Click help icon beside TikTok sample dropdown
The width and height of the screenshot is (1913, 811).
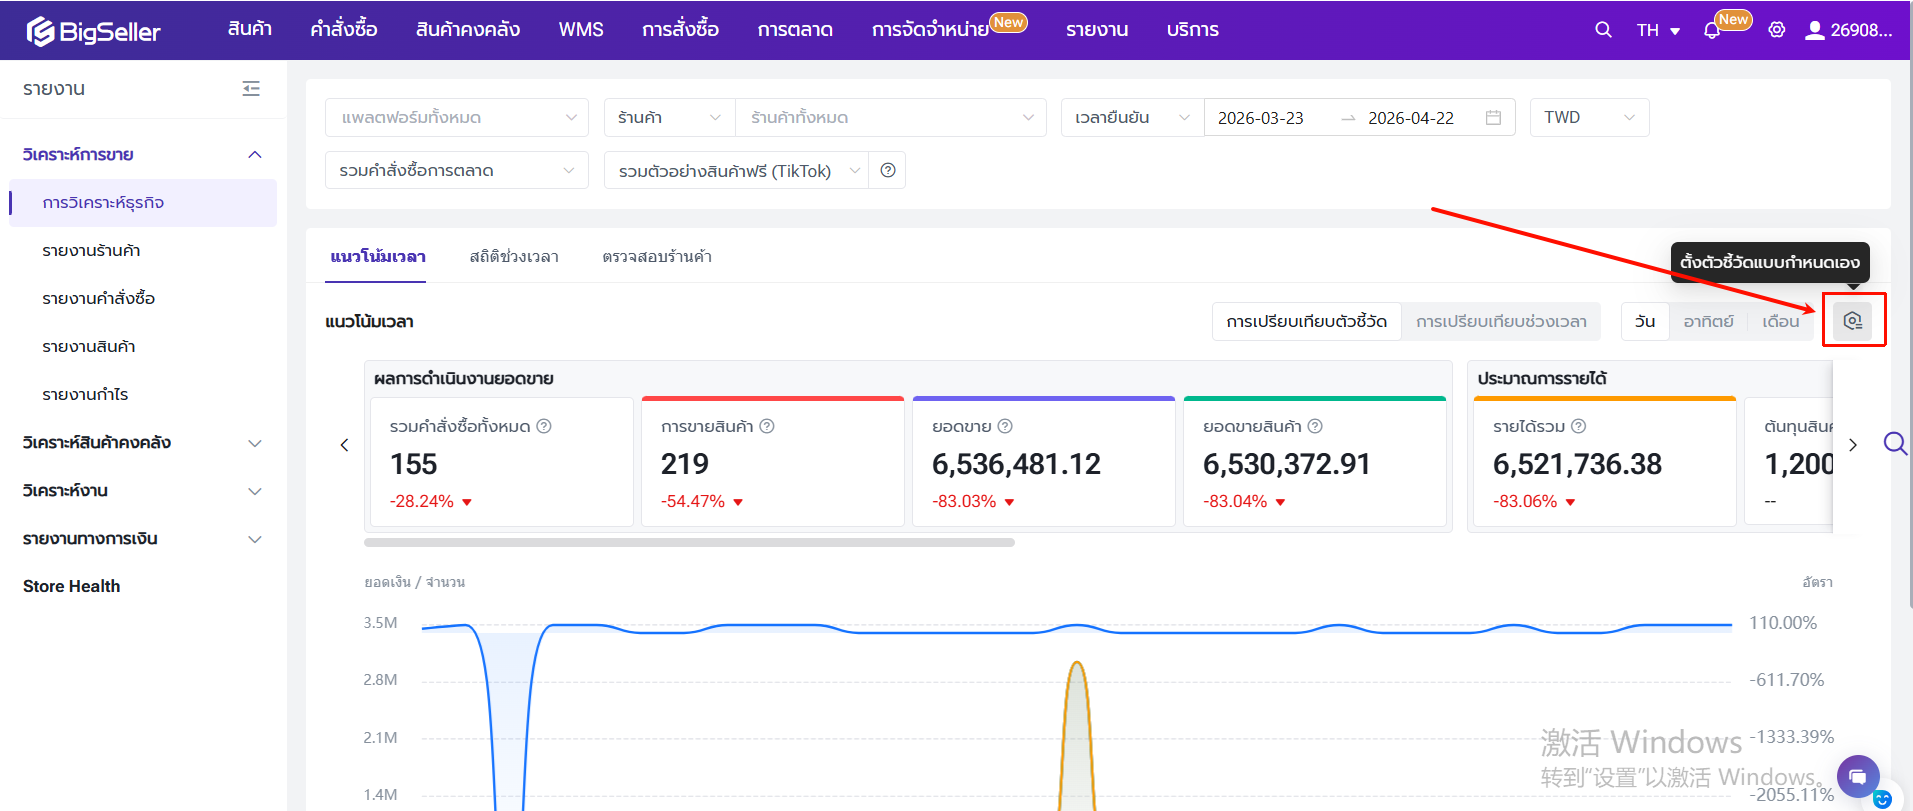pyautogui.click(x=888, y=171)
